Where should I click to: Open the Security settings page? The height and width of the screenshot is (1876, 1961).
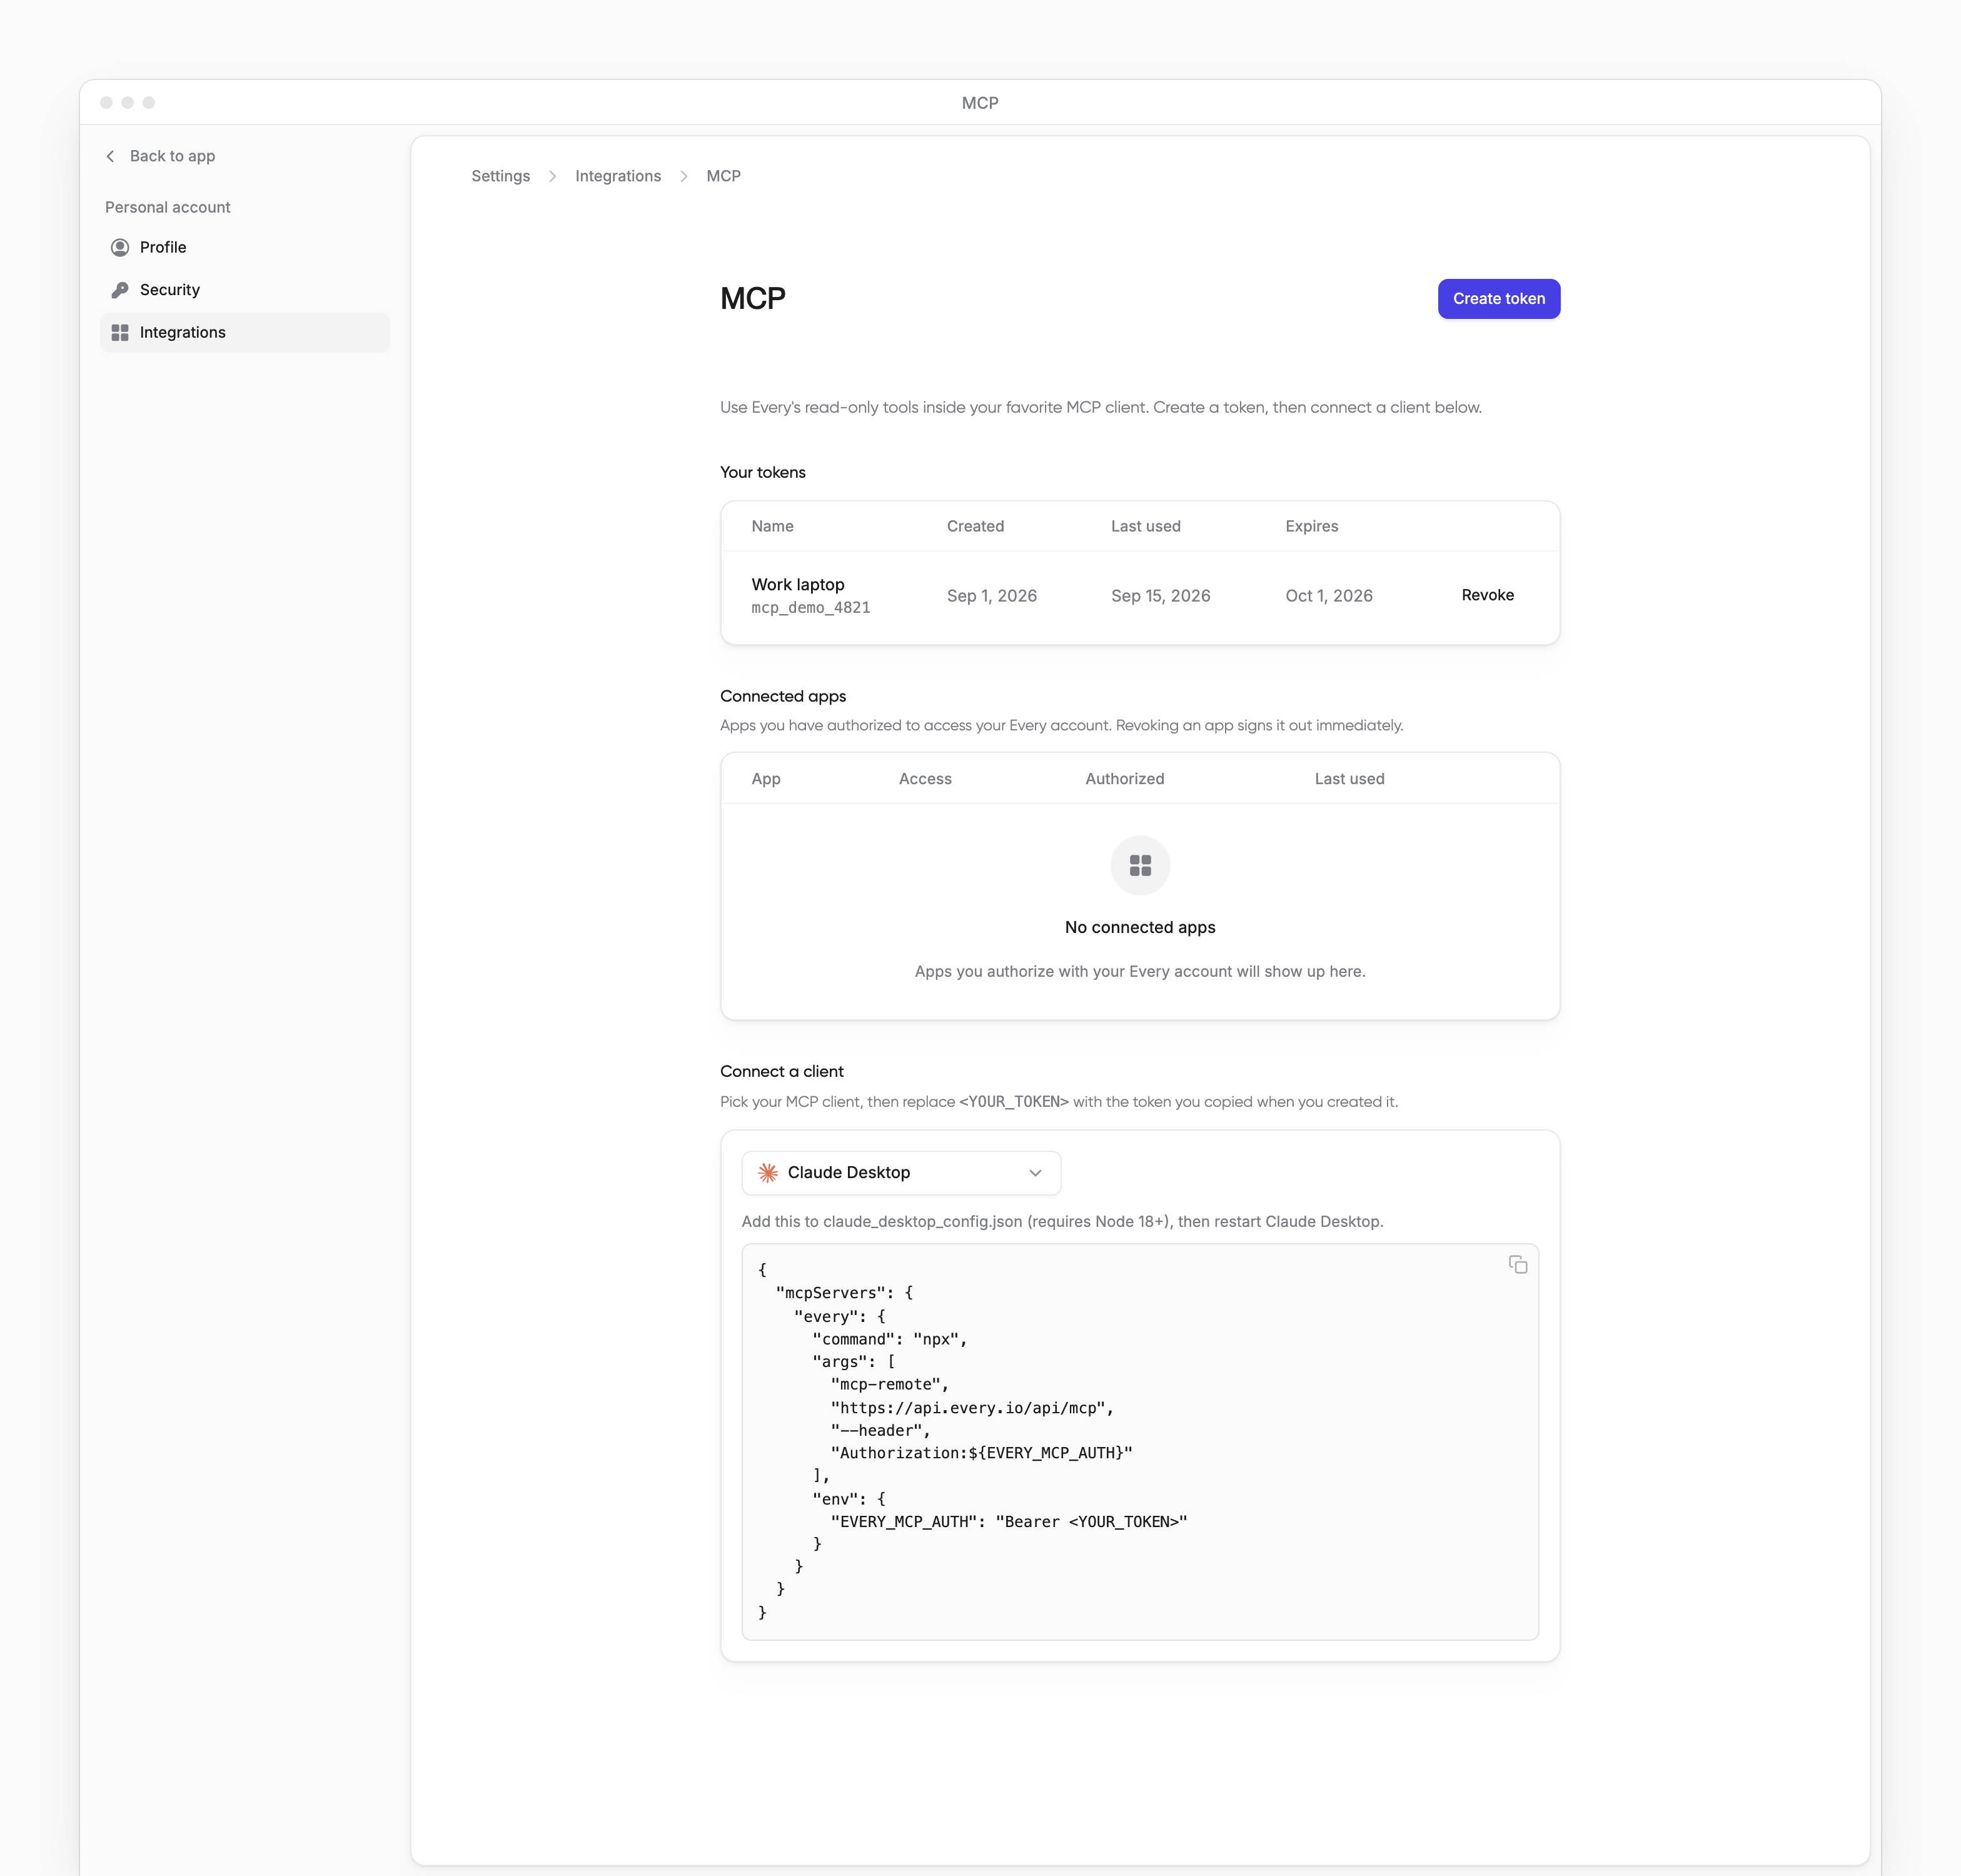pos(245,290)
